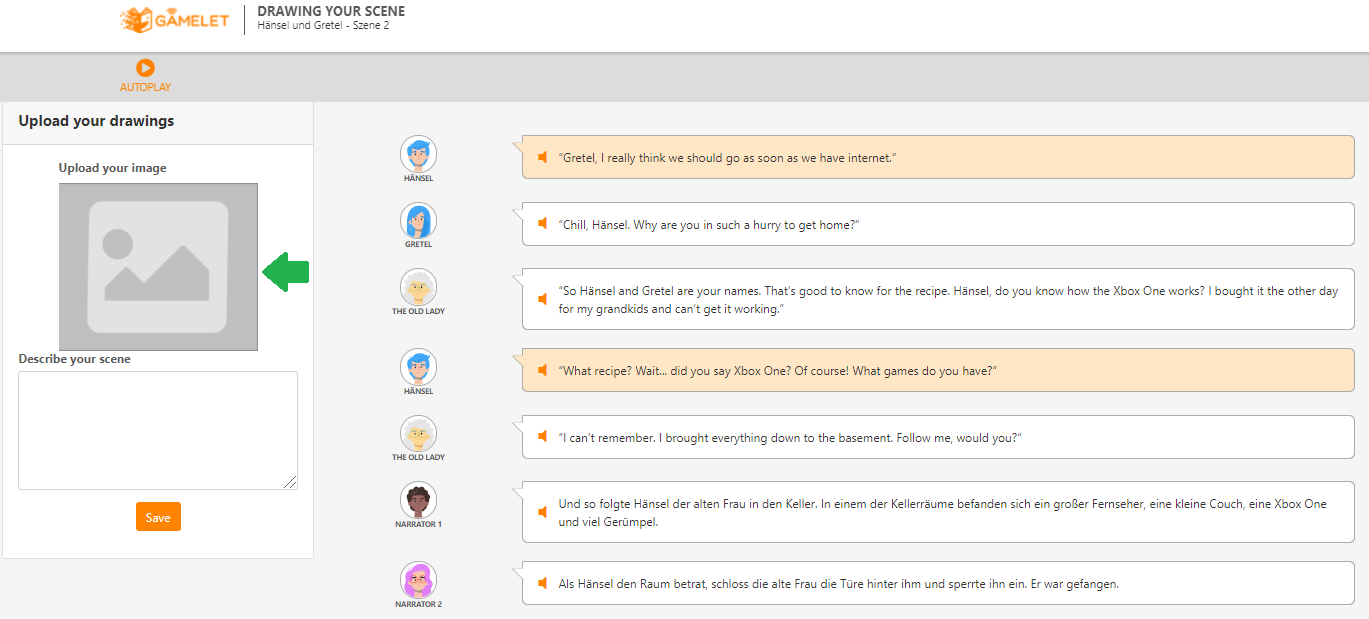Play audio for "Und so folgte Hänsel" narration
1369x619 pixels.
[543, 512]
